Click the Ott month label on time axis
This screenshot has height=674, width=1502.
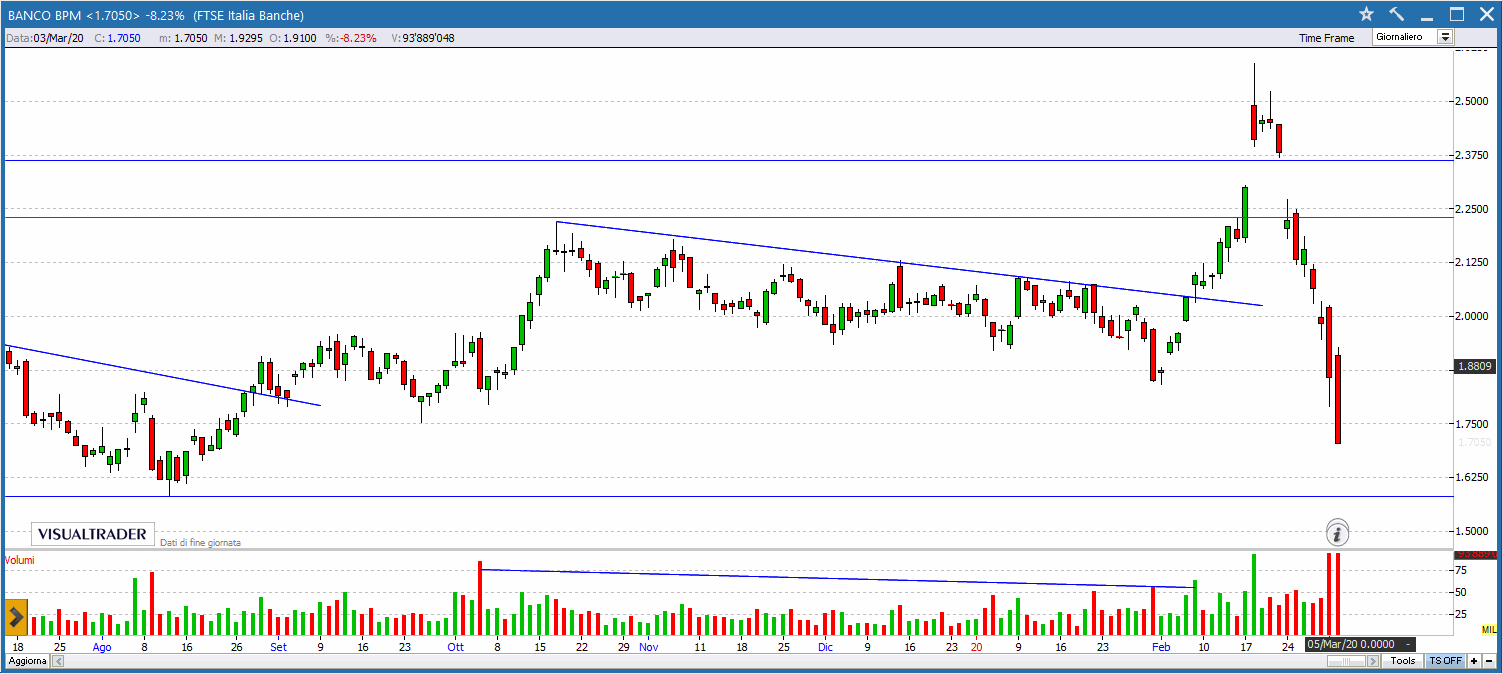[455, 647]
